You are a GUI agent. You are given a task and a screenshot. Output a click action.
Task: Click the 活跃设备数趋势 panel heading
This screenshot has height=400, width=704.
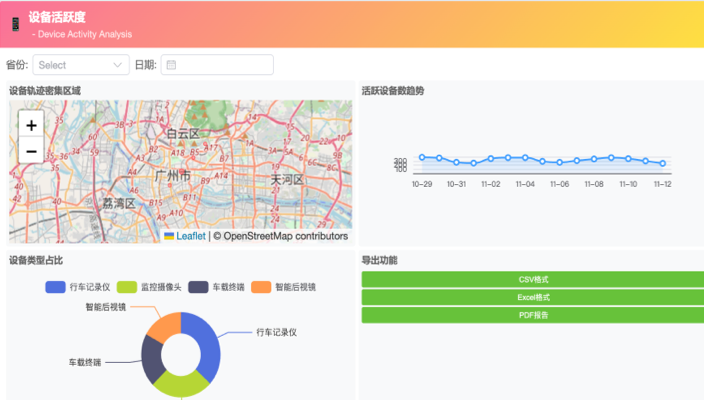click(393, 91)
